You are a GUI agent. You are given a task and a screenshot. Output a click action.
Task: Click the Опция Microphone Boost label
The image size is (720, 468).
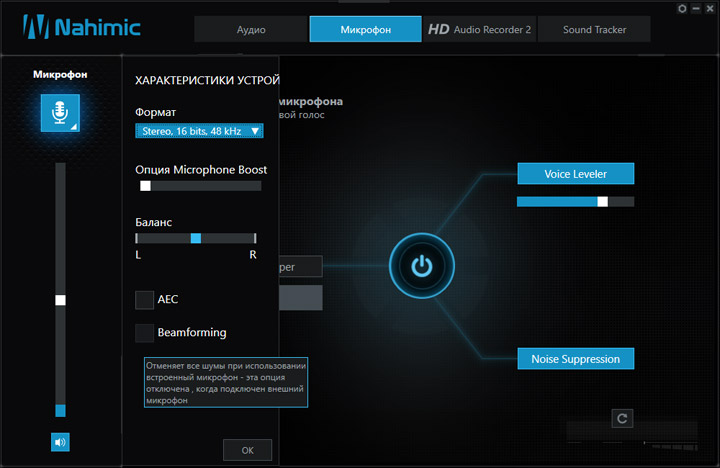201,170
